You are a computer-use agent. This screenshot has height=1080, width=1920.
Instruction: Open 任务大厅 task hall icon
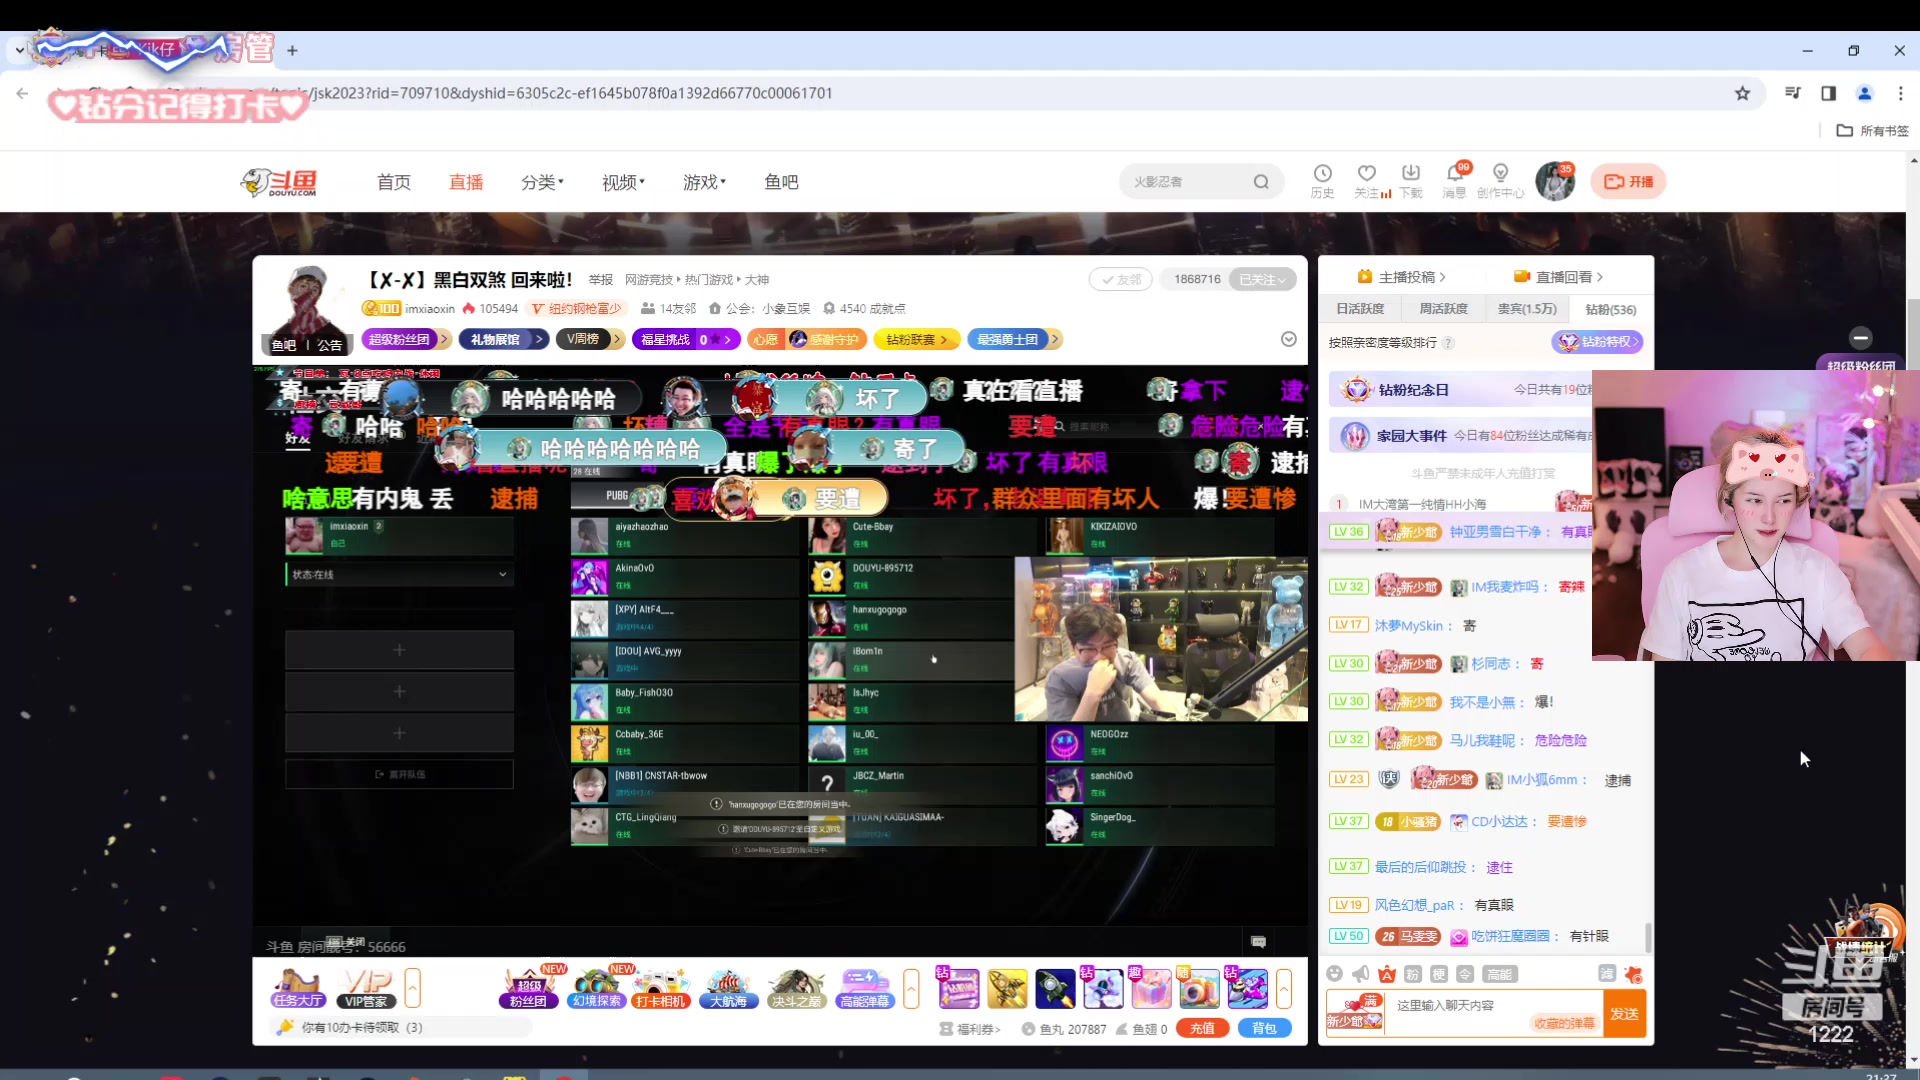pos(297,988)
